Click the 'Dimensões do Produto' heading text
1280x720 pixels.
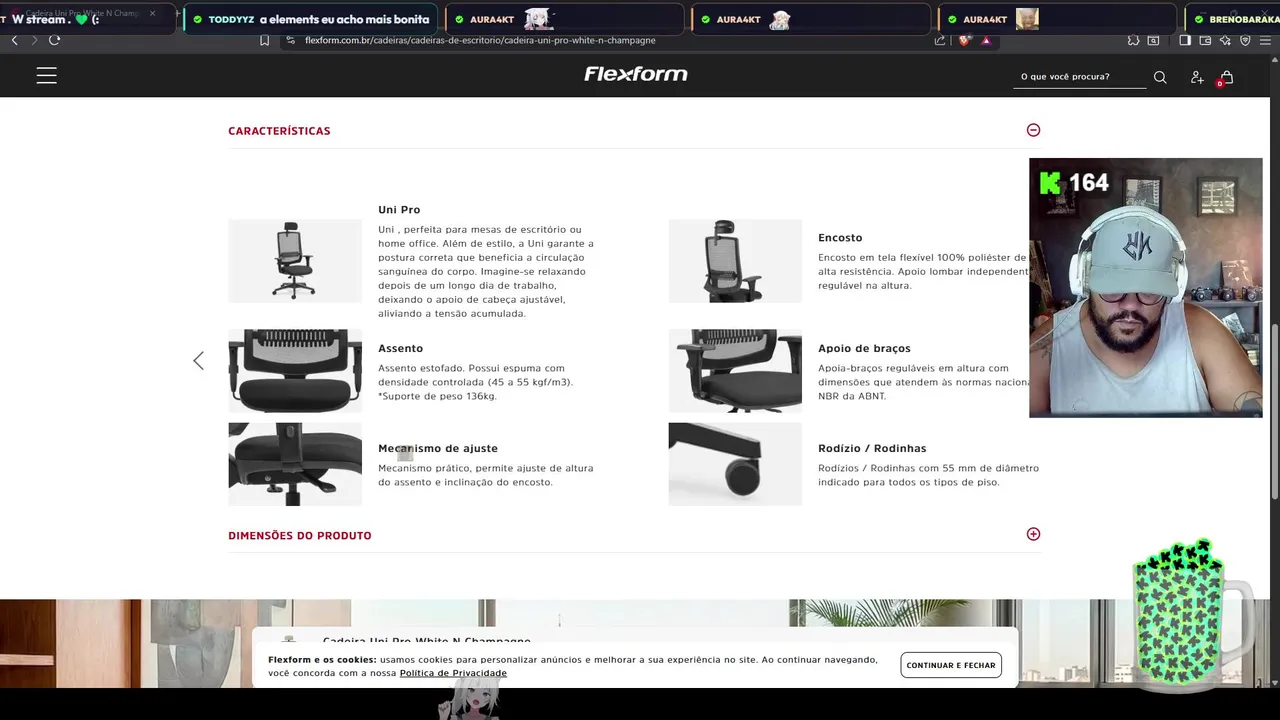300,536
